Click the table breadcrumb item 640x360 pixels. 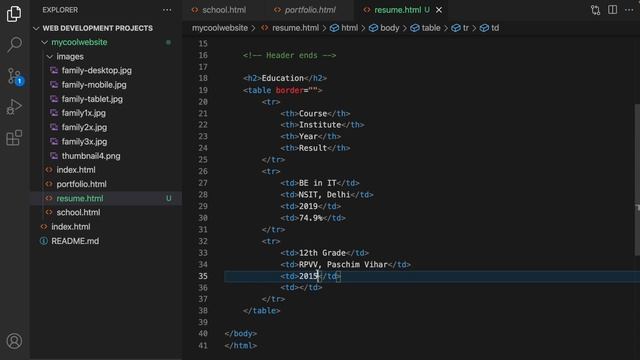pos(431,28)
